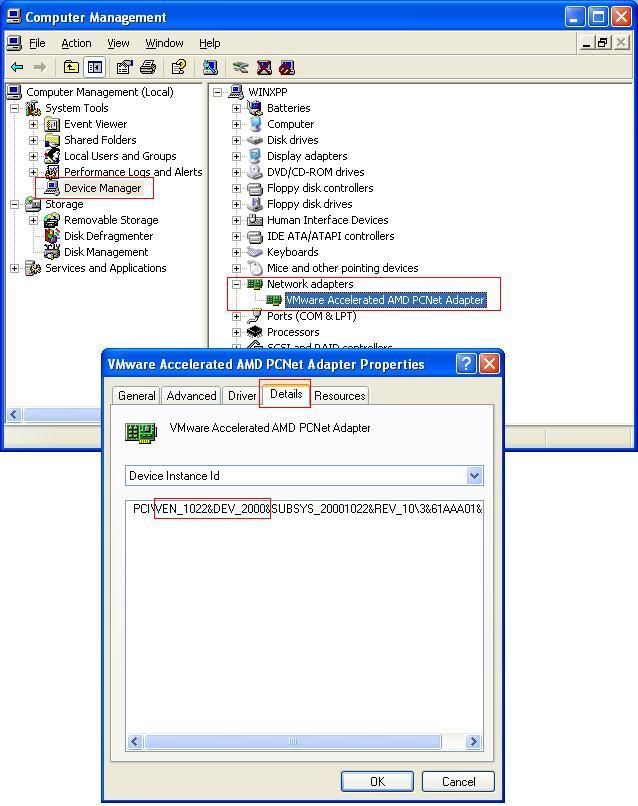Click the network card icon in Properties dialog
This screenshot has width=638, height=806.
point(141,433)
